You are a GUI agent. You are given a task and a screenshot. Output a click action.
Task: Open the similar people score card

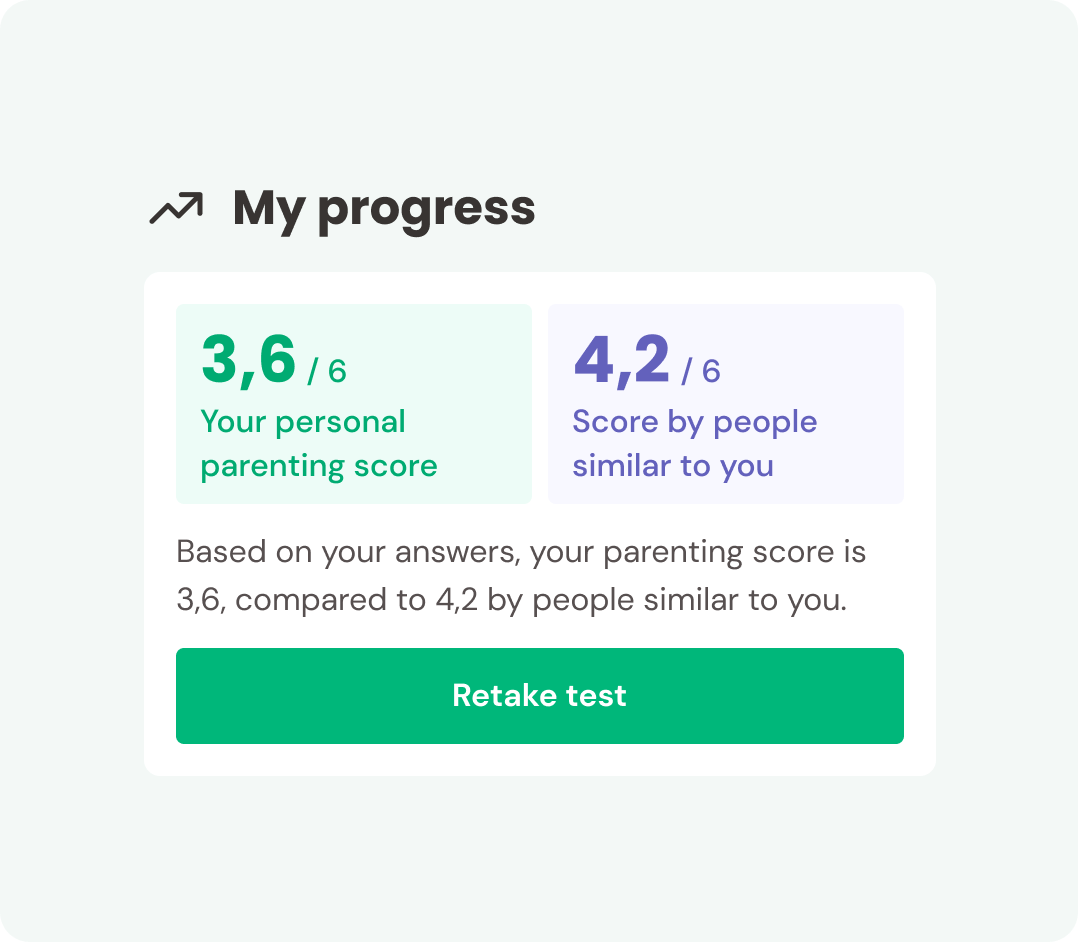726,404
